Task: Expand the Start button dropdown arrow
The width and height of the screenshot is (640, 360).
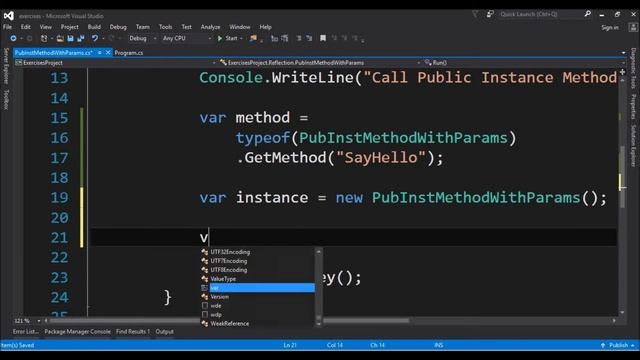Action: [x=241, y=38]
